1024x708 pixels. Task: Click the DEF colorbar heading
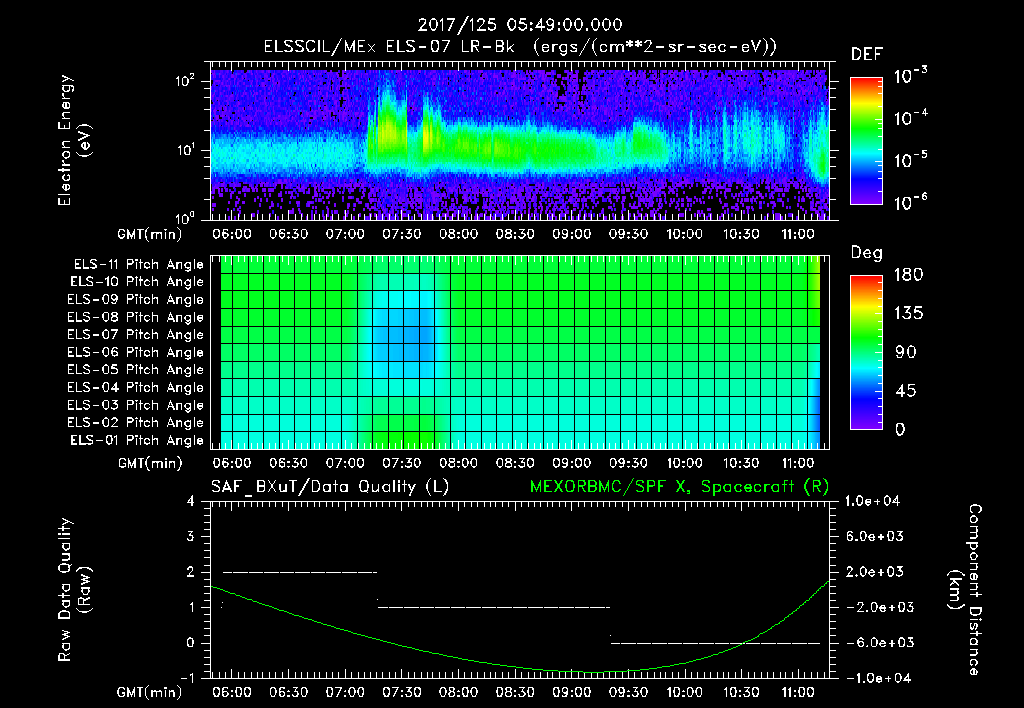point(867,54)
